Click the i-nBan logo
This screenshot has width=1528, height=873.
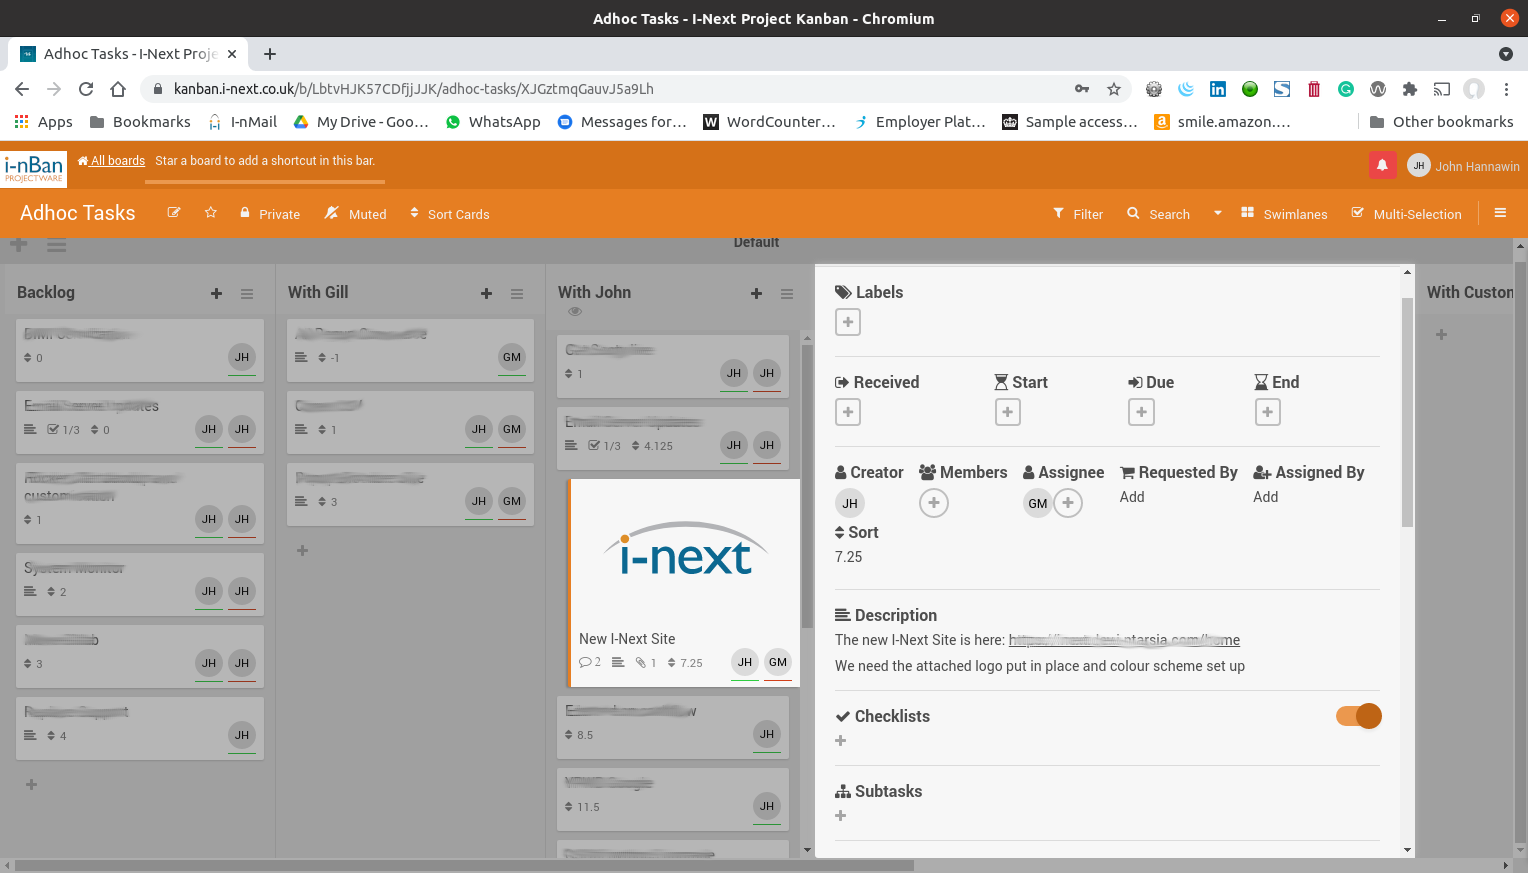click(33, 168)
